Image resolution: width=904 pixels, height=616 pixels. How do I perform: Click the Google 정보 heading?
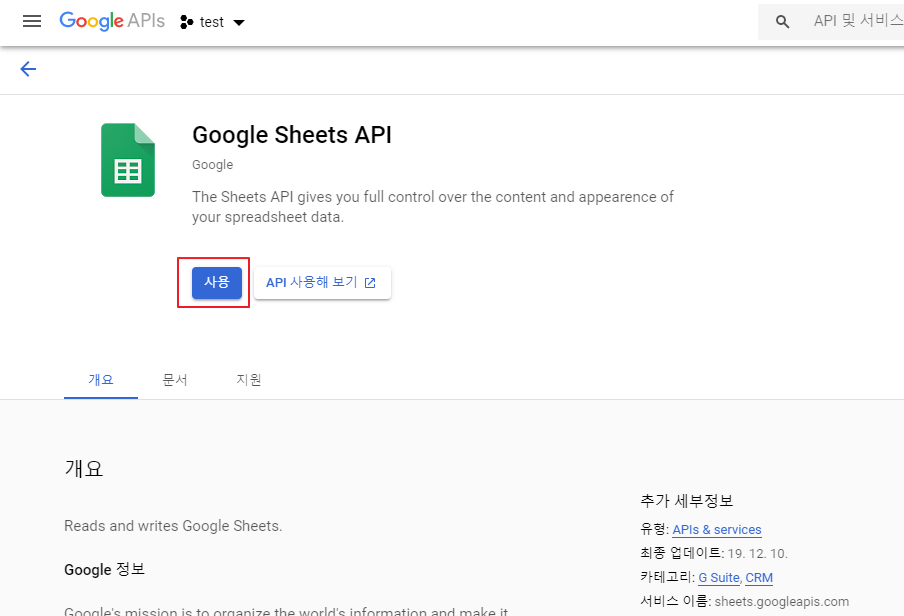(x=104, y=569)
